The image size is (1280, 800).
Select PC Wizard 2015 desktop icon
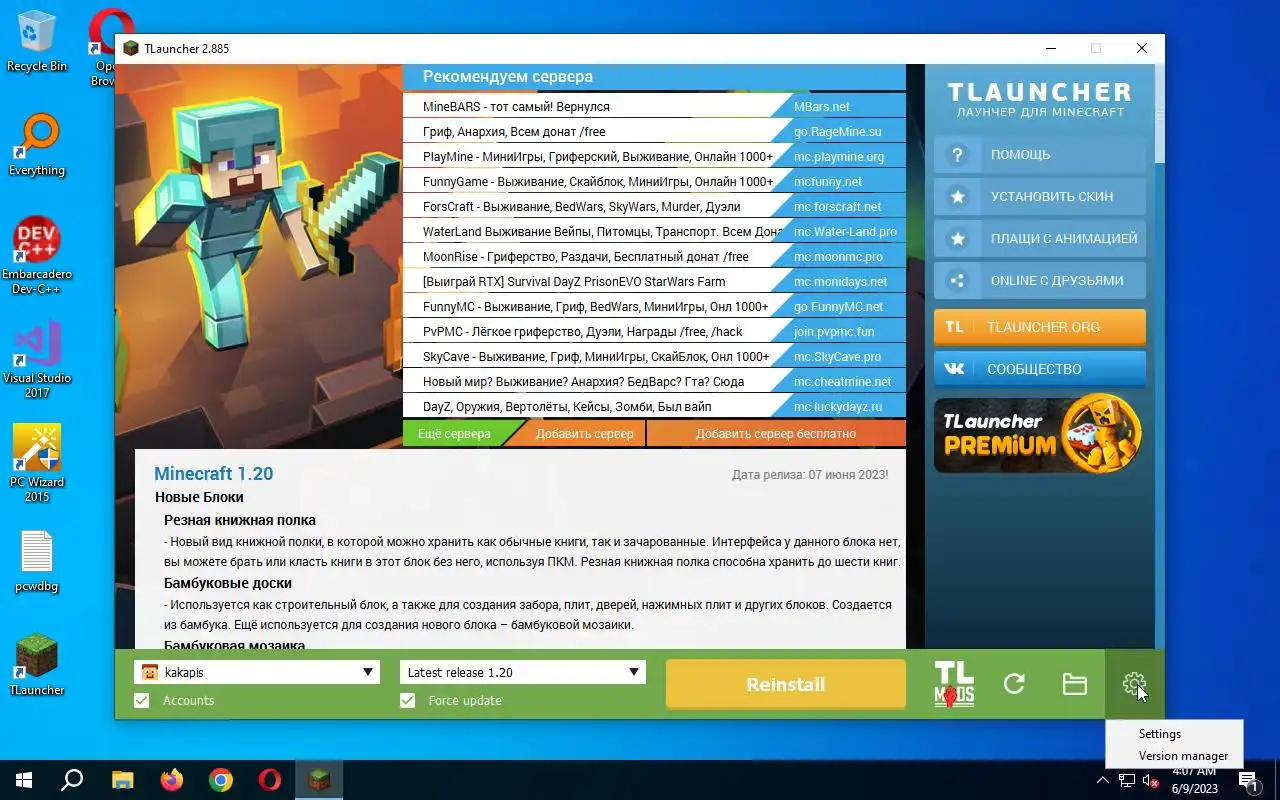[x=37, y=463]
